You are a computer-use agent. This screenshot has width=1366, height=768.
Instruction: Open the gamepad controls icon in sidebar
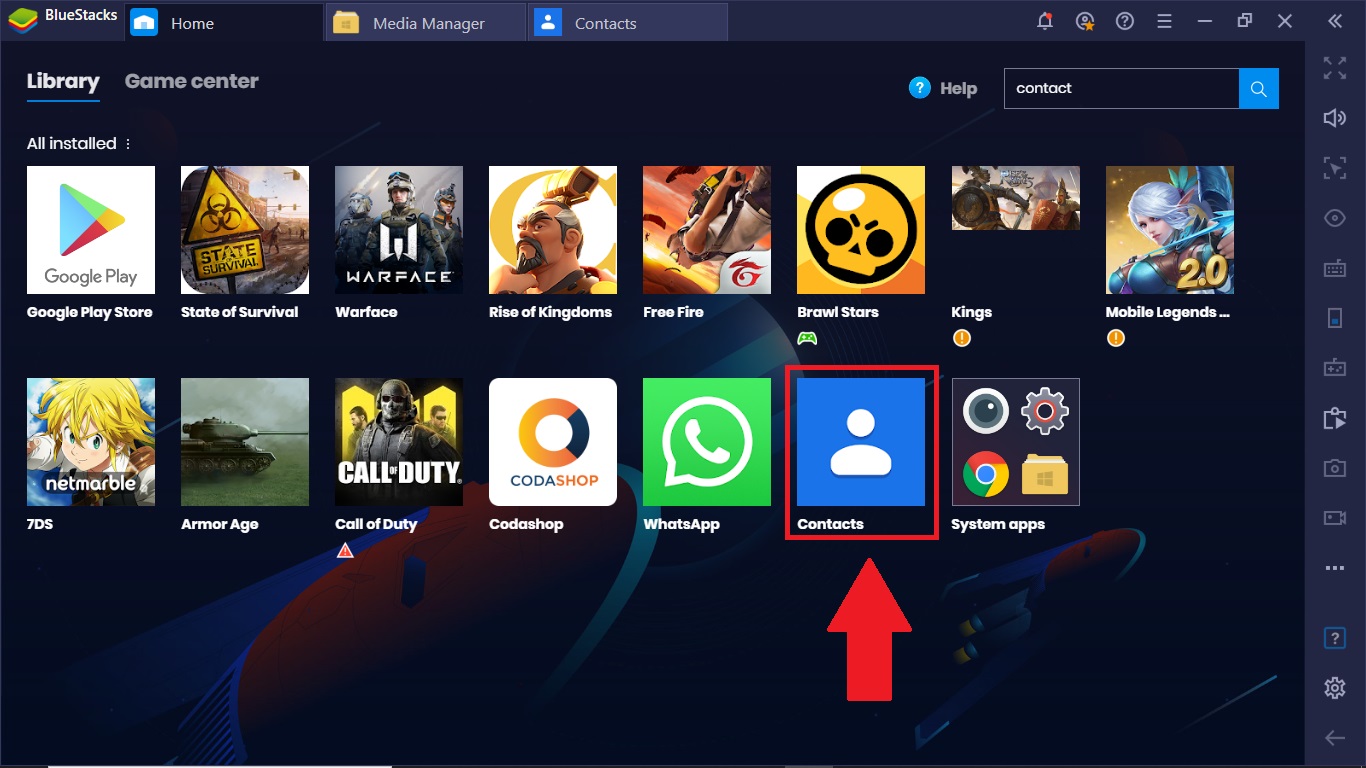pos(1335,368)
